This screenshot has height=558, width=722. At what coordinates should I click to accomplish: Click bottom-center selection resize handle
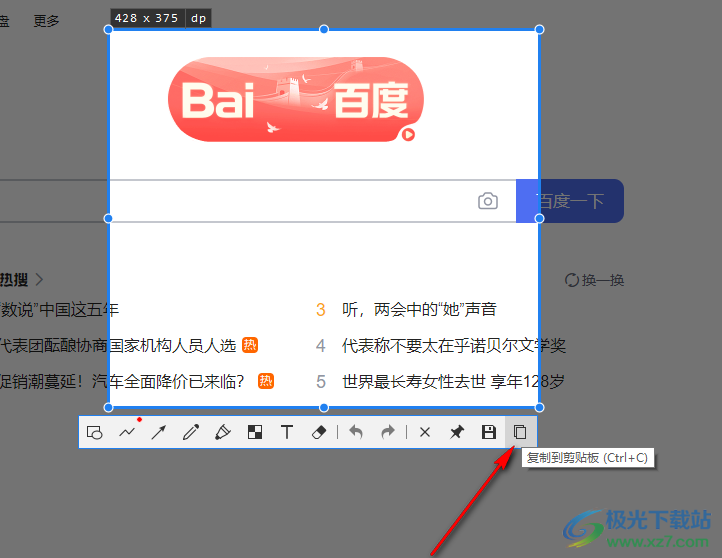coord(324,407)
